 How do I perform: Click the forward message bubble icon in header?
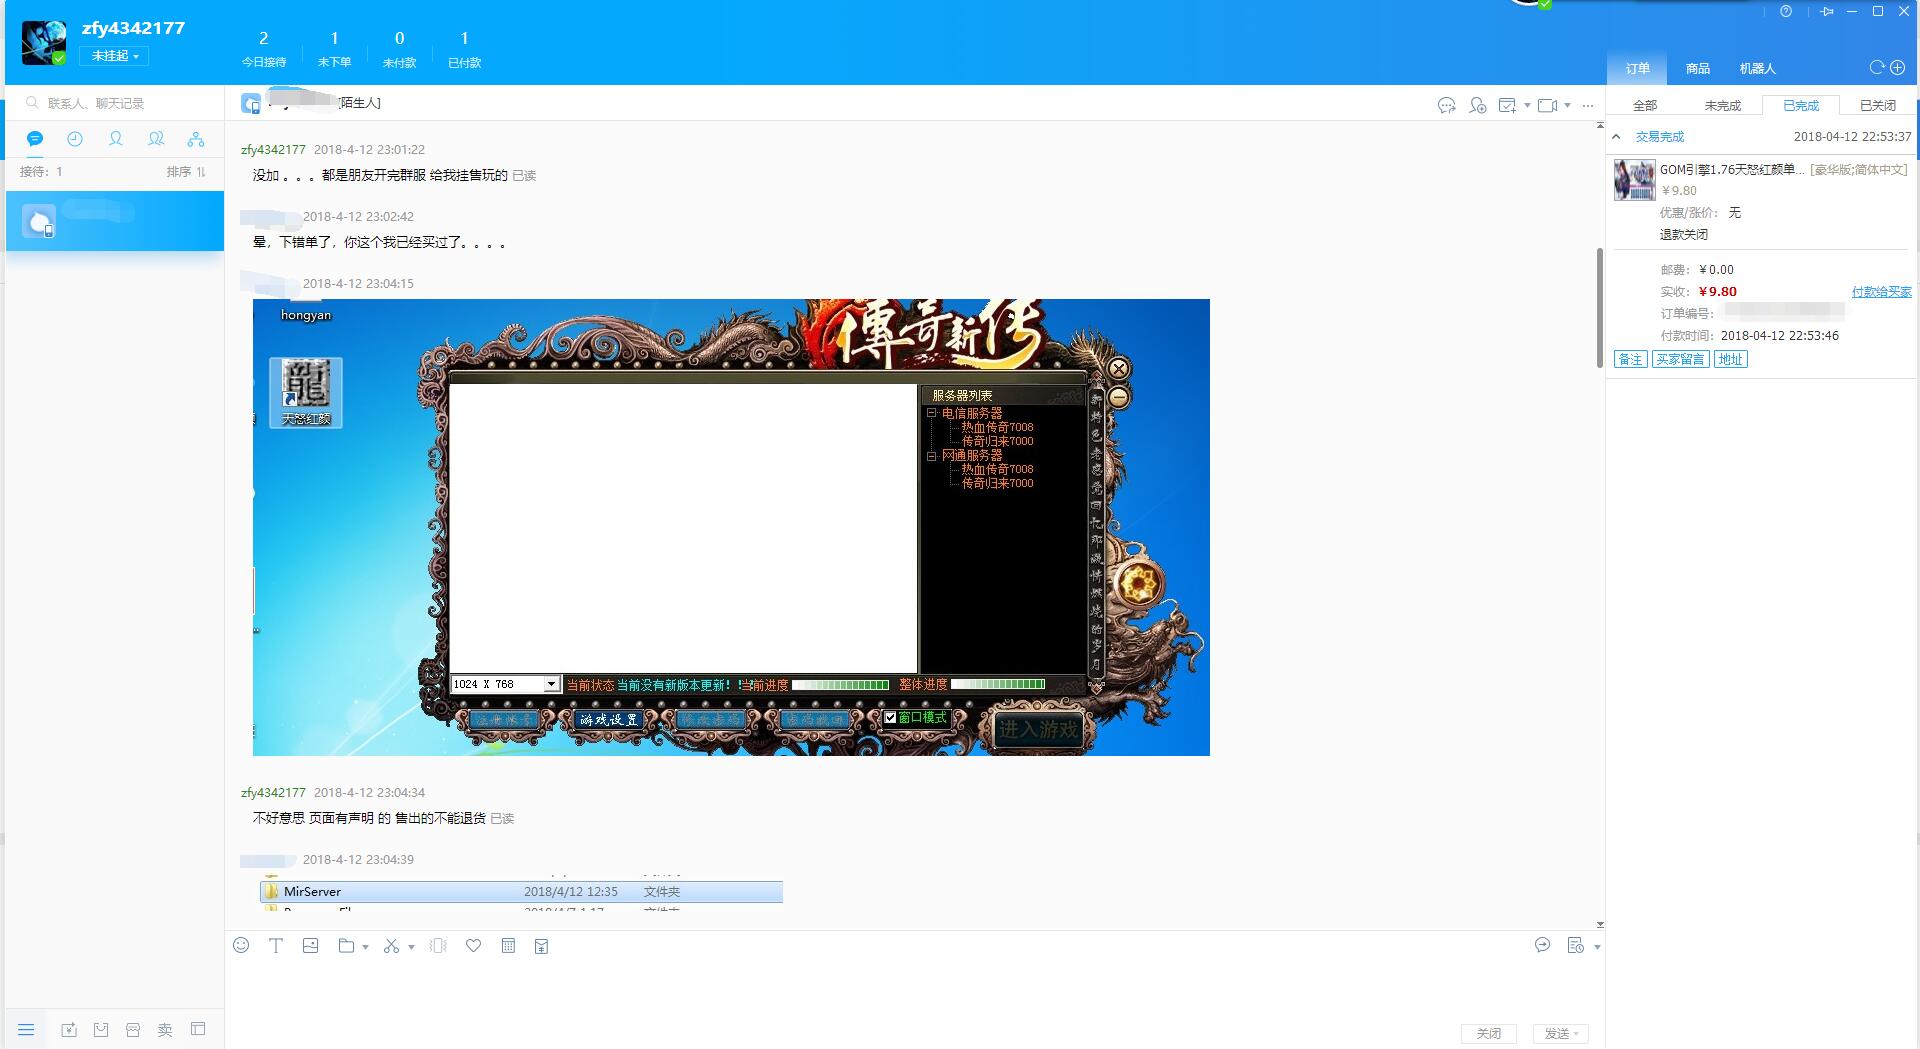pos(1446,105)
